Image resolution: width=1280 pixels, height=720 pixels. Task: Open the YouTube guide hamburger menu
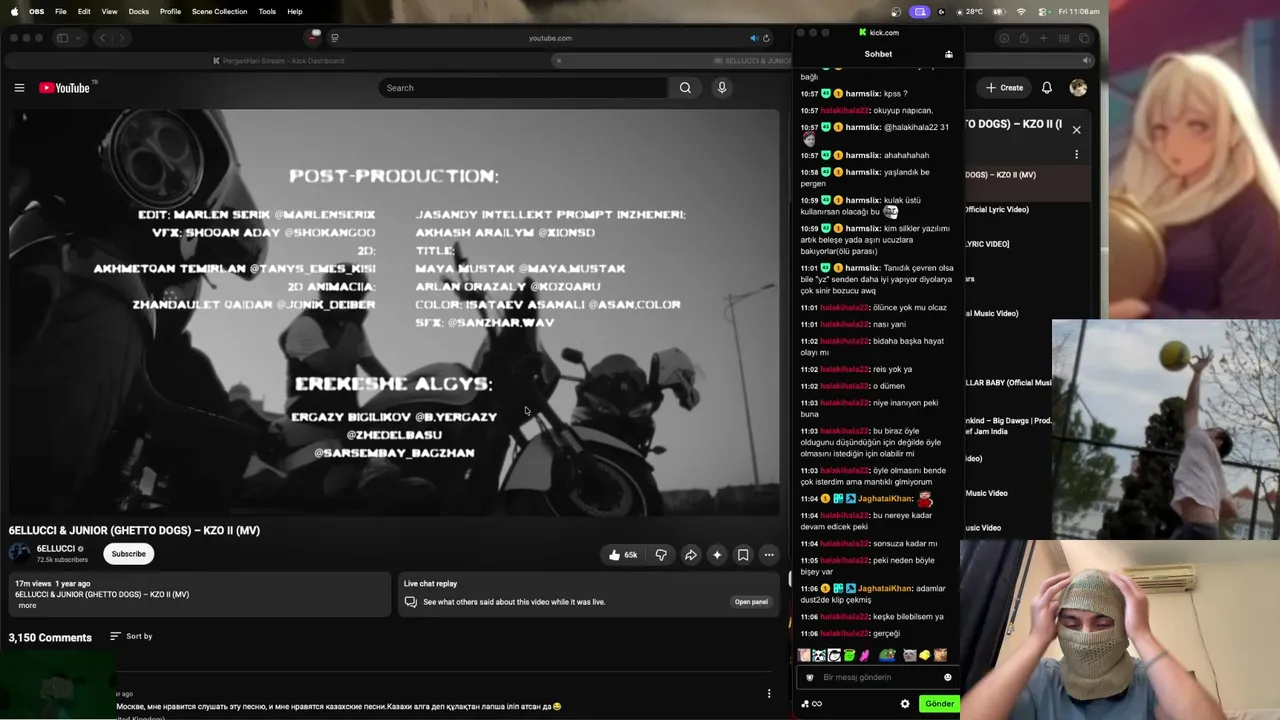click(19, 88)
